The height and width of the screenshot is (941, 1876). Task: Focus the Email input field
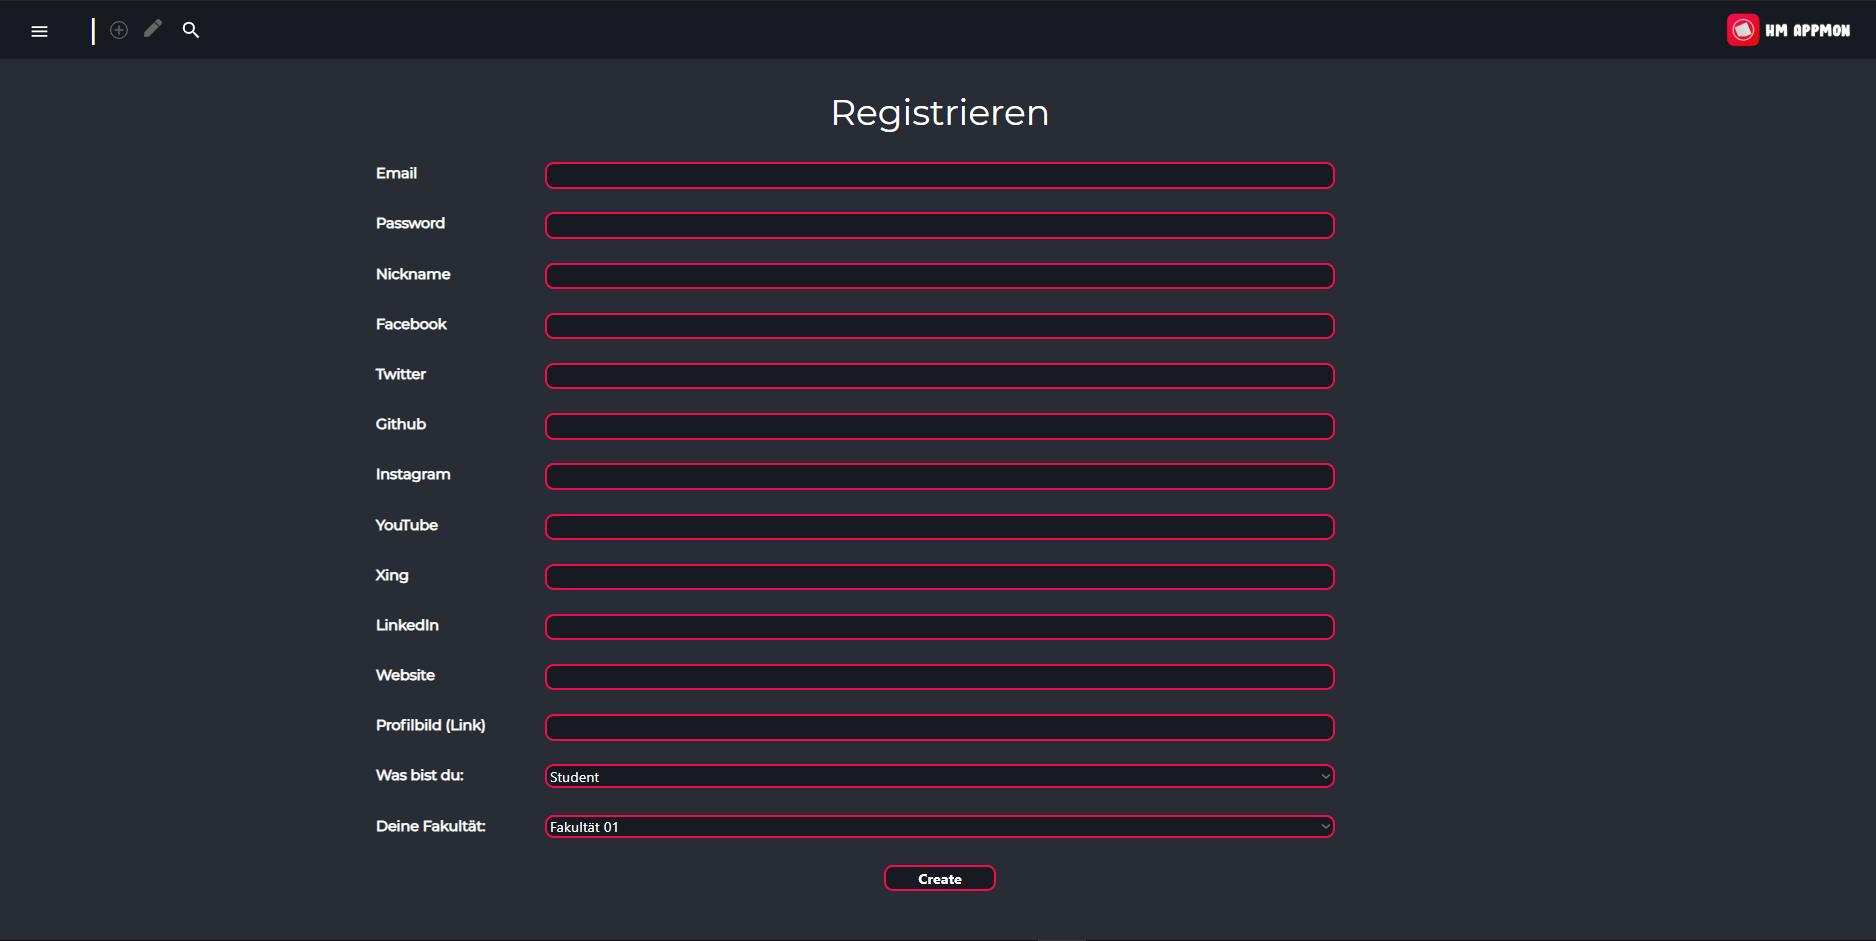click(940, 175)
